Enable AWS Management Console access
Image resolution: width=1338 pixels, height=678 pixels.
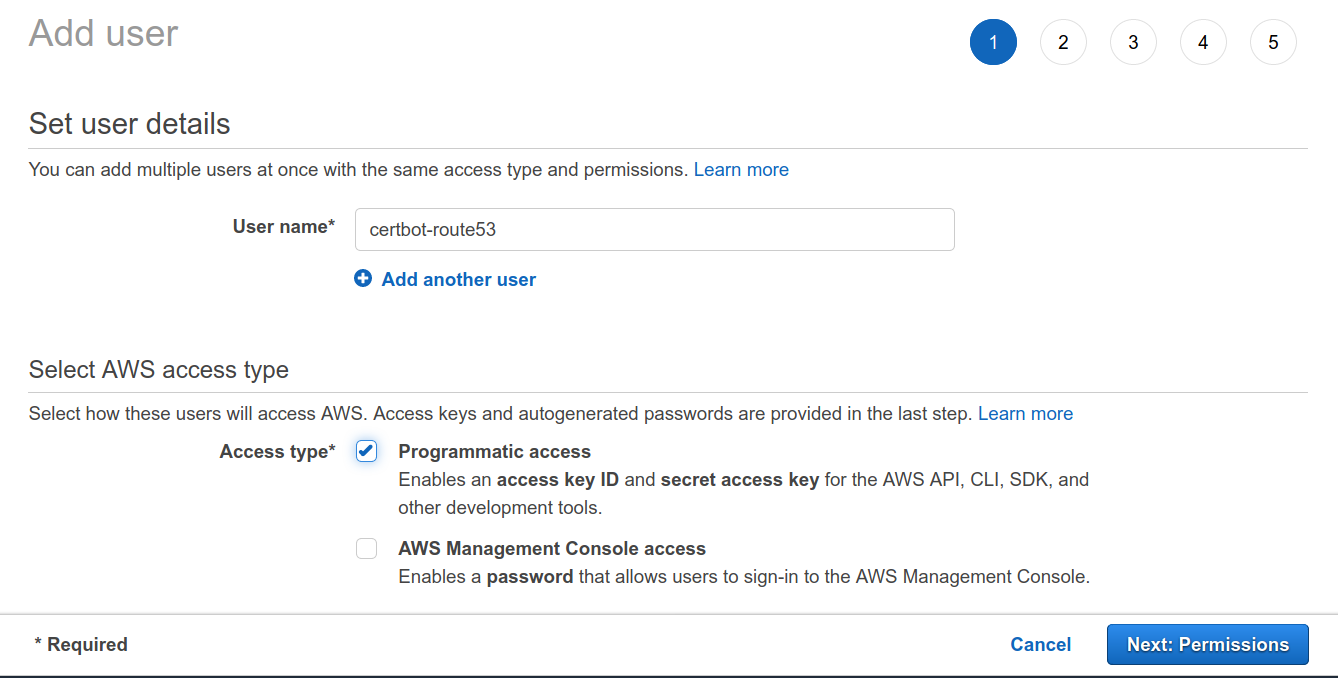[366, 548]
